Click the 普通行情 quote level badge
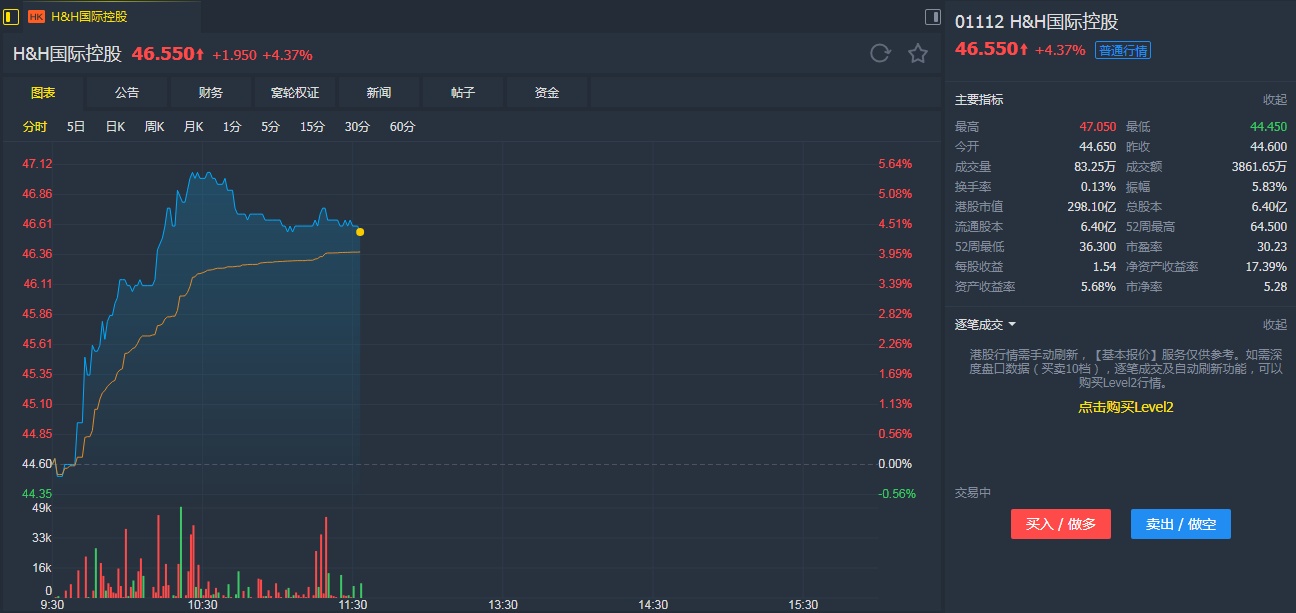 (x=1123, y=51)
